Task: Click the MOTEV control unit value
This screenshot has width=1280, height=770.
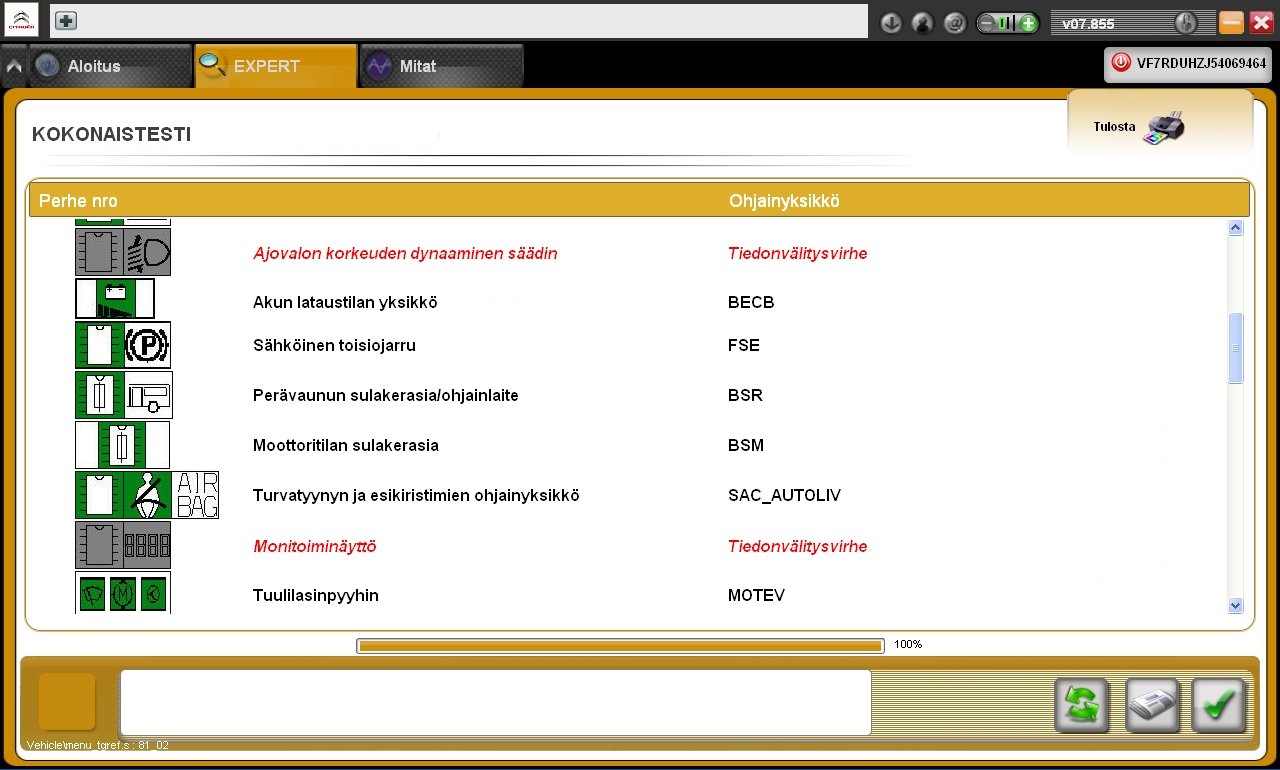Action: point(756,595)
